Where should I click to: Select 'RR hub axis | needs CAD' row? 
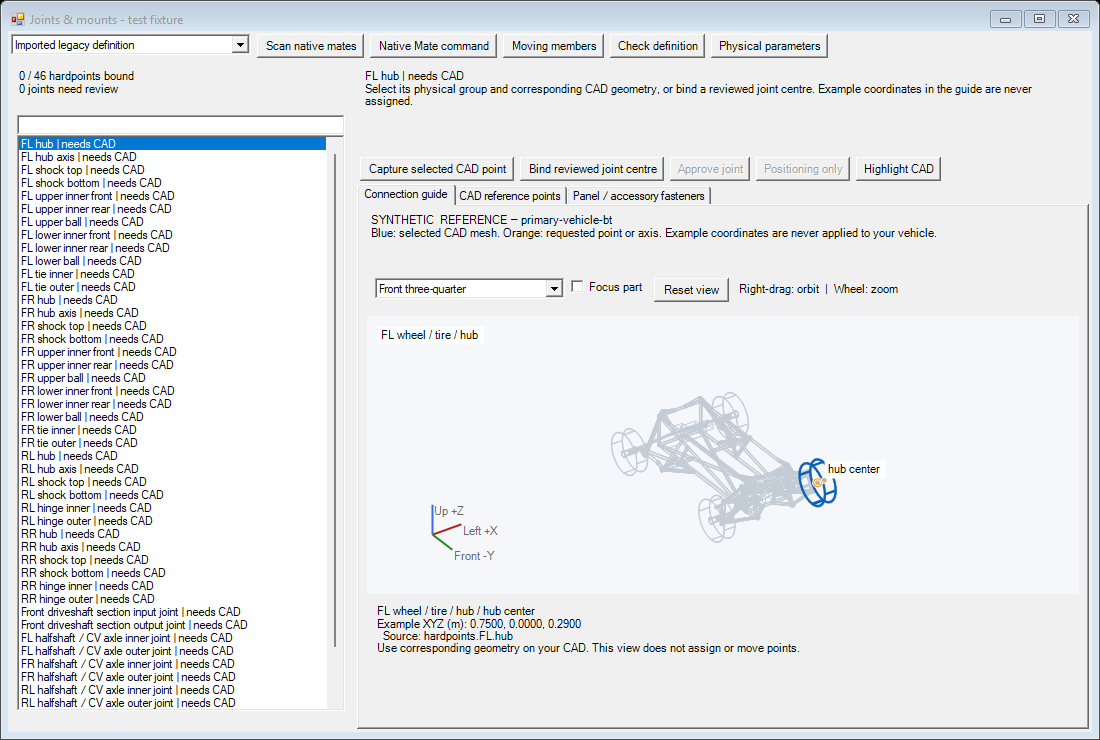(x=172, y=546)
